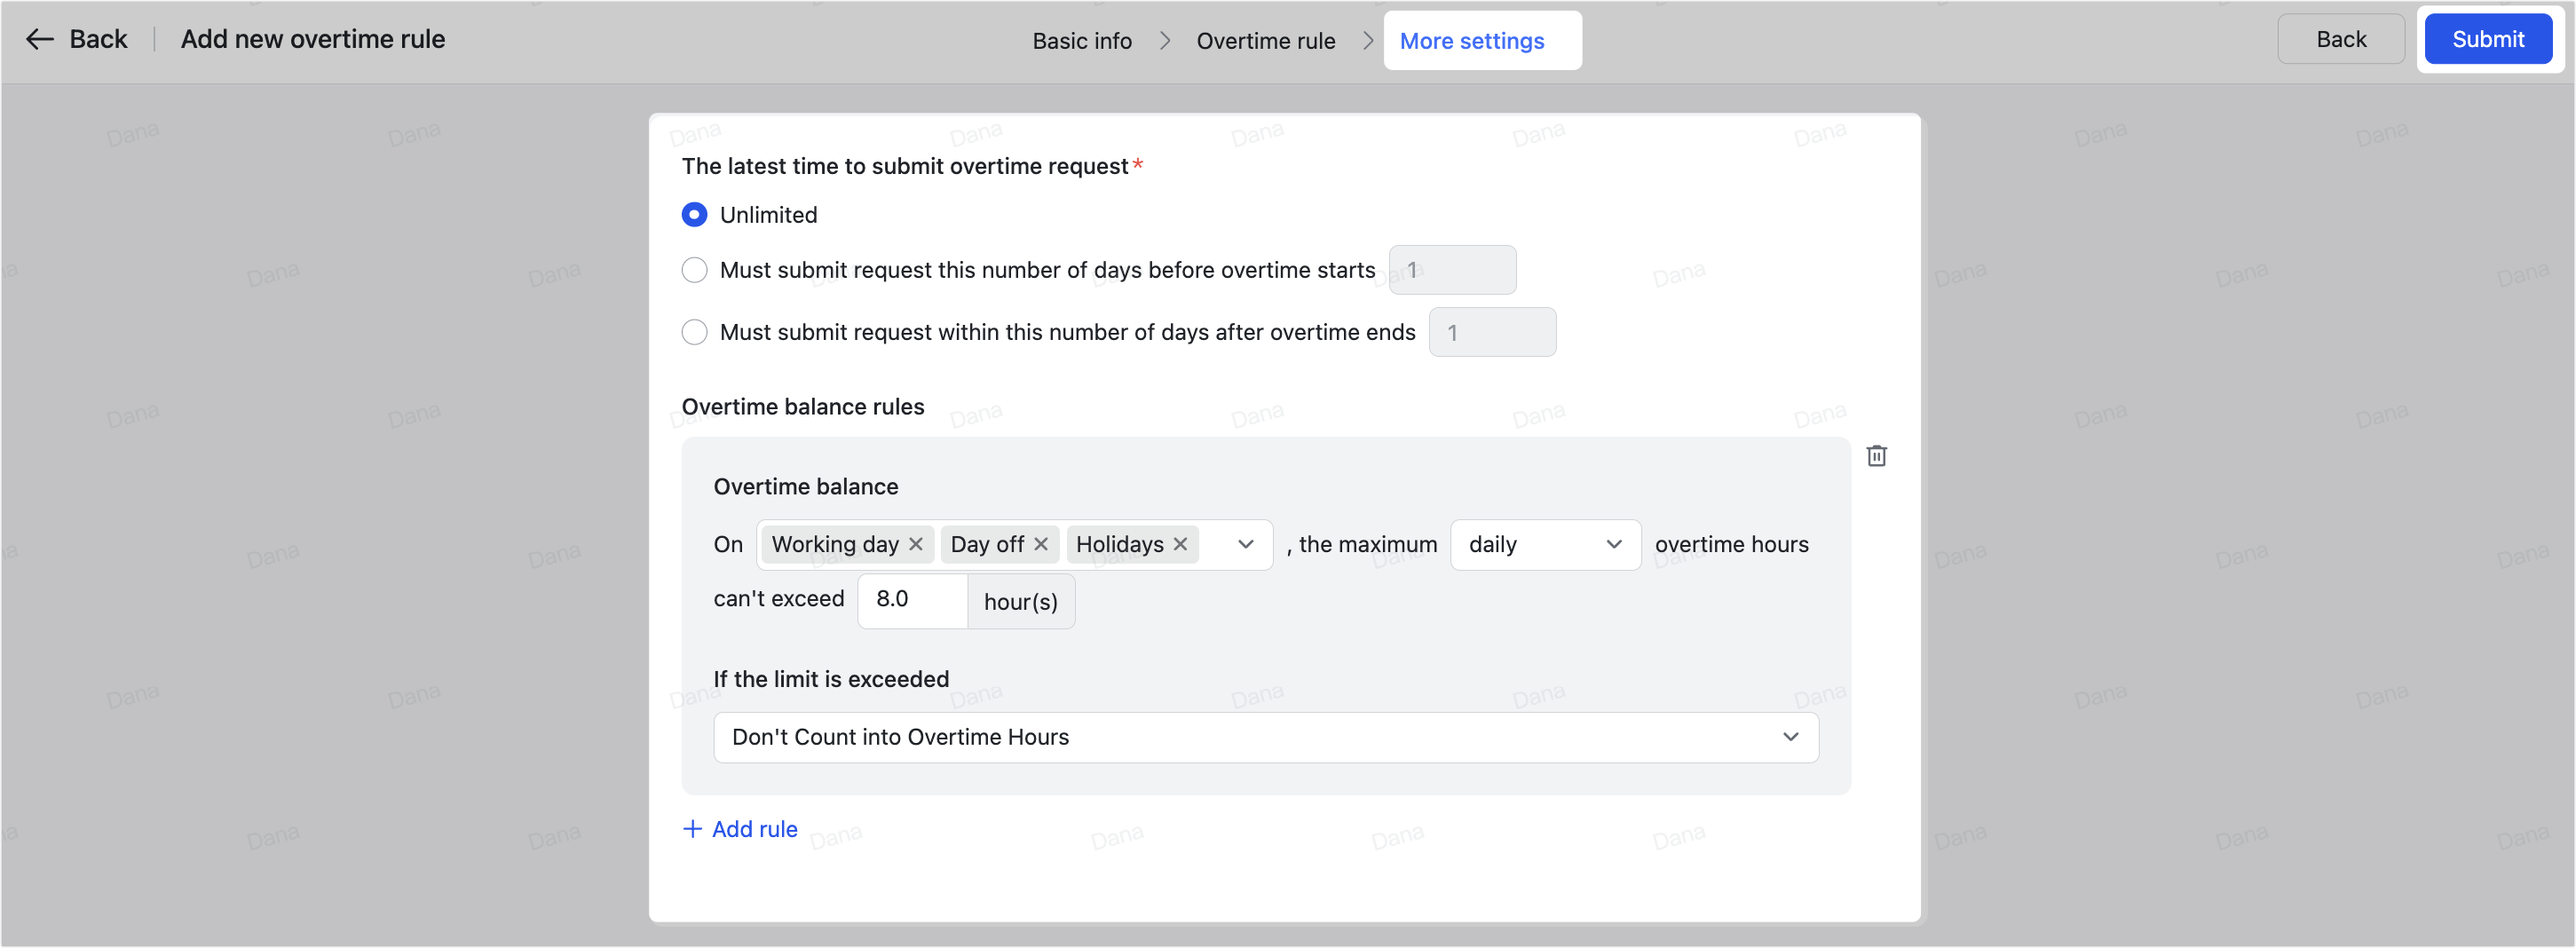
Task: Select the Unlimited option
Action: point(694,214)
